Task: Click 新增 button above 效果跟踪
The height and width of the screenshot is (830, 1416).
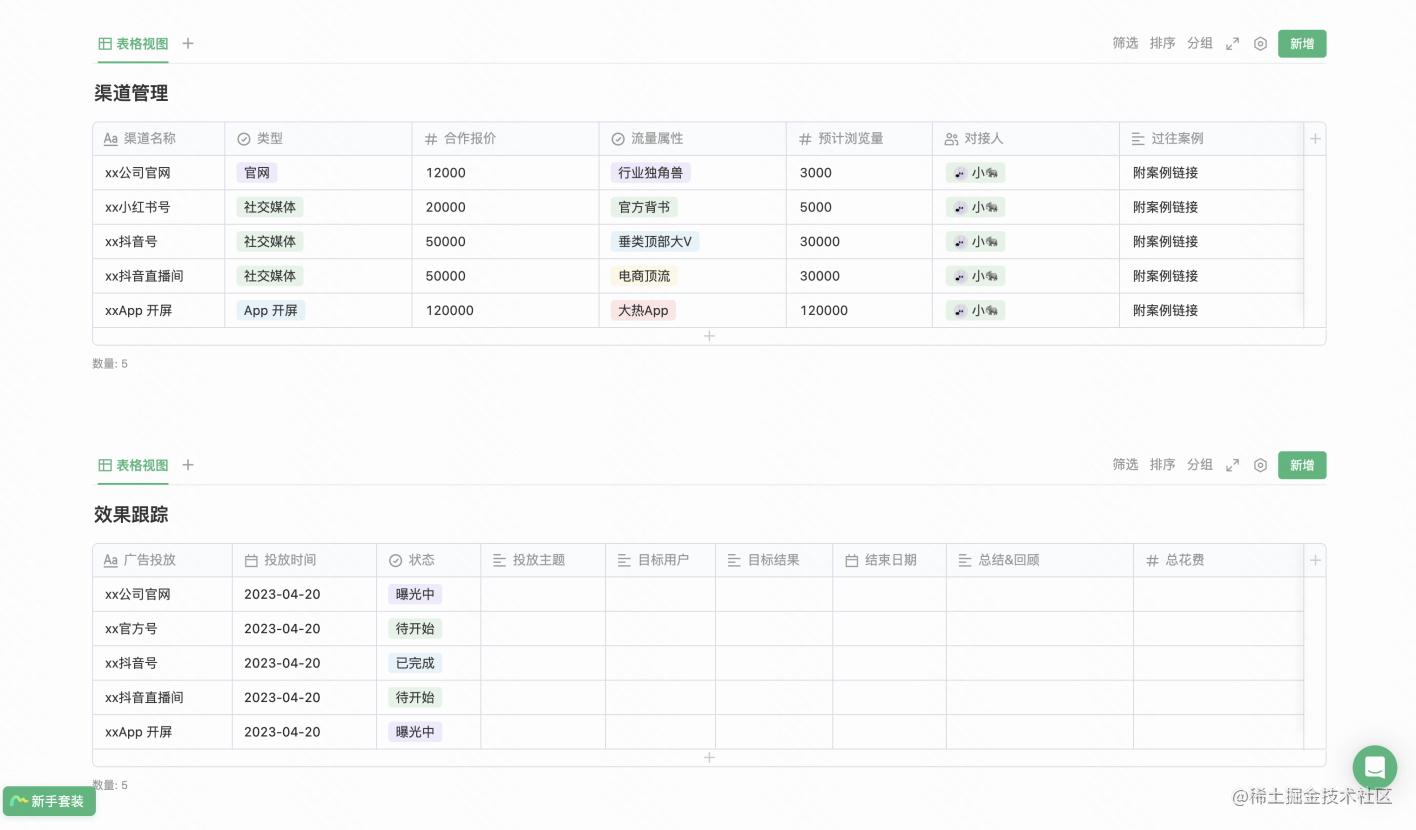Action: tap(1302, 465)
